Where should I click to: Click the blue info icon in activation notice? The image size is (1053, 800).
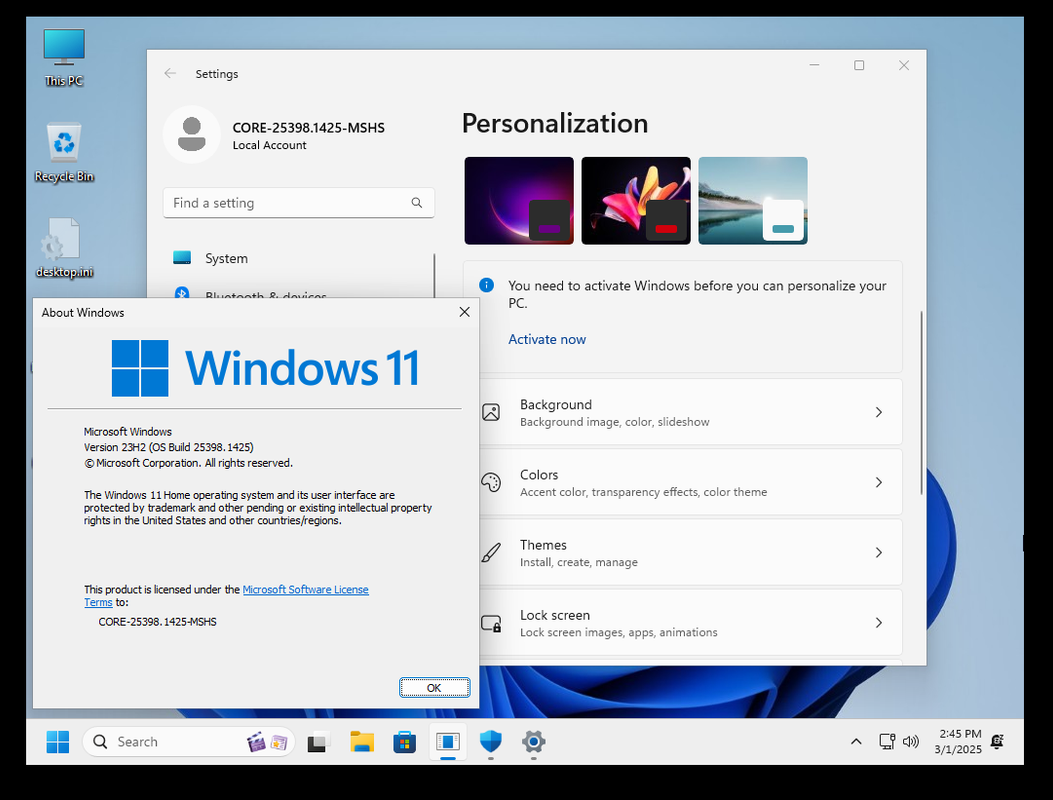[x=486, y=285]
